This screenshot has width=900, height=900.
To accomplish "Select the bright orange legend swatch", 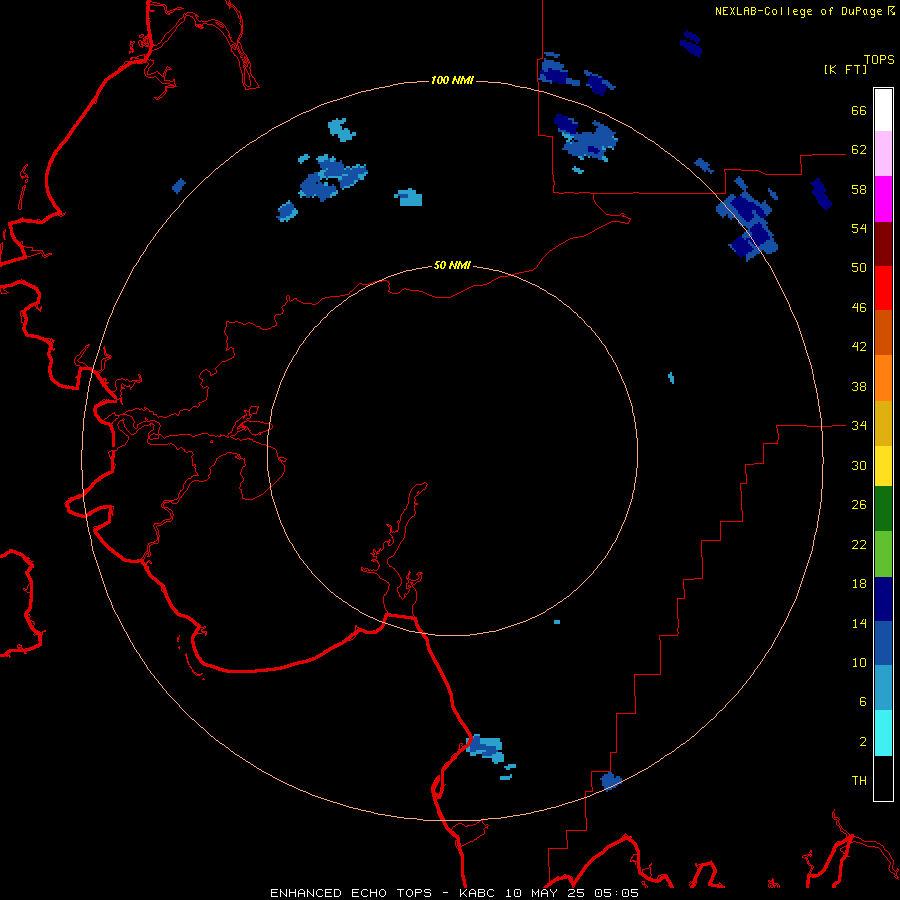I will [x=883, y=378].
